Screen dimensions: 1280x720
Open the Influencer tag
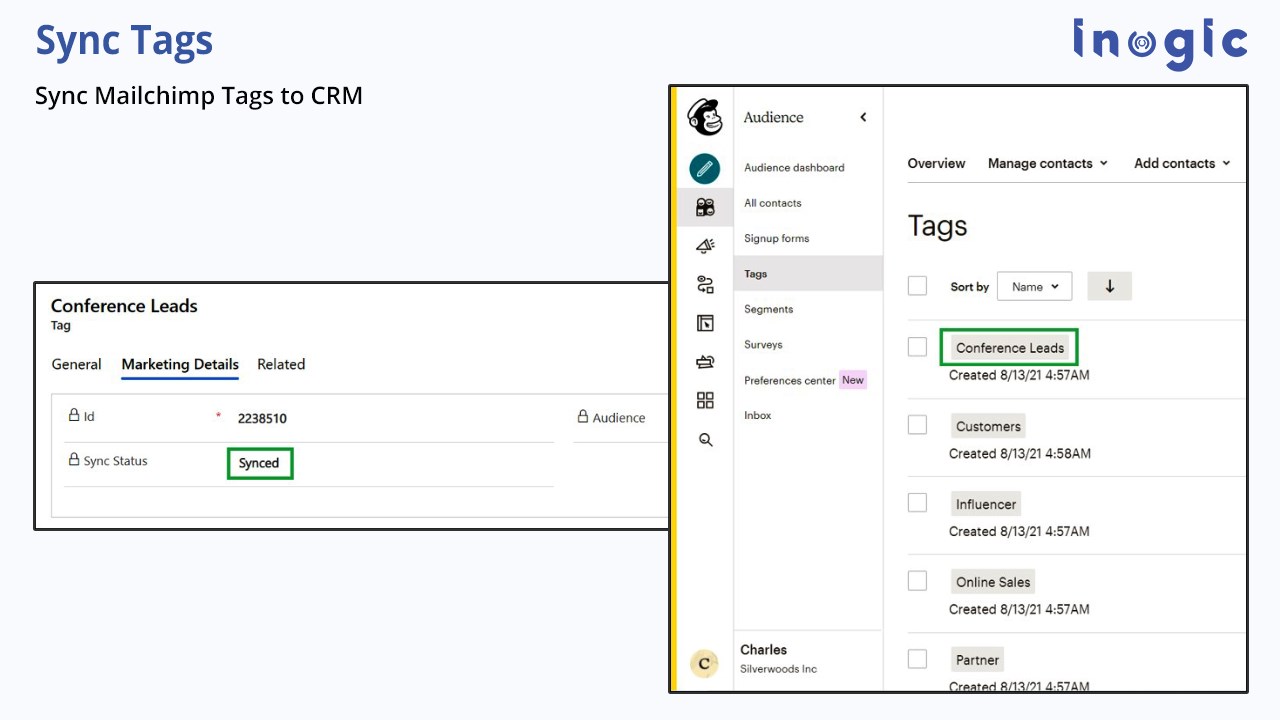pyautogui.click(x=986, y=504)
